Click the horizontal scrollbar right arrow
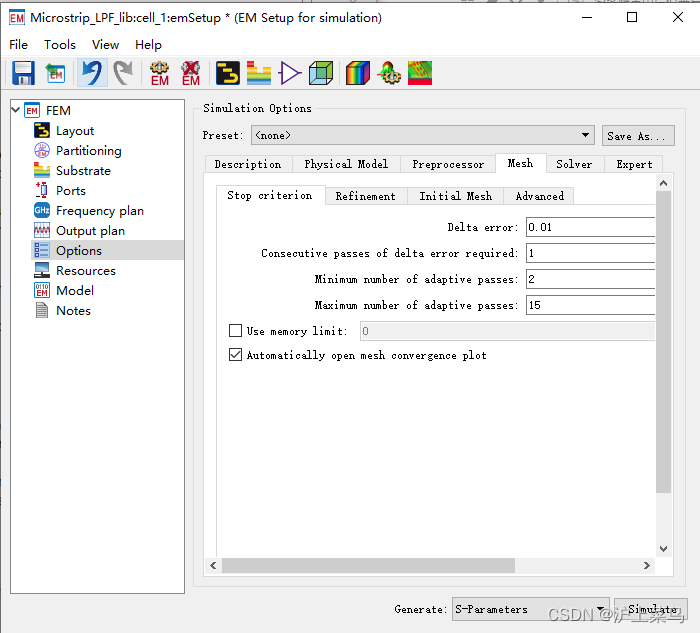Viewport: 700px width, 633px height. coord(646,565)
